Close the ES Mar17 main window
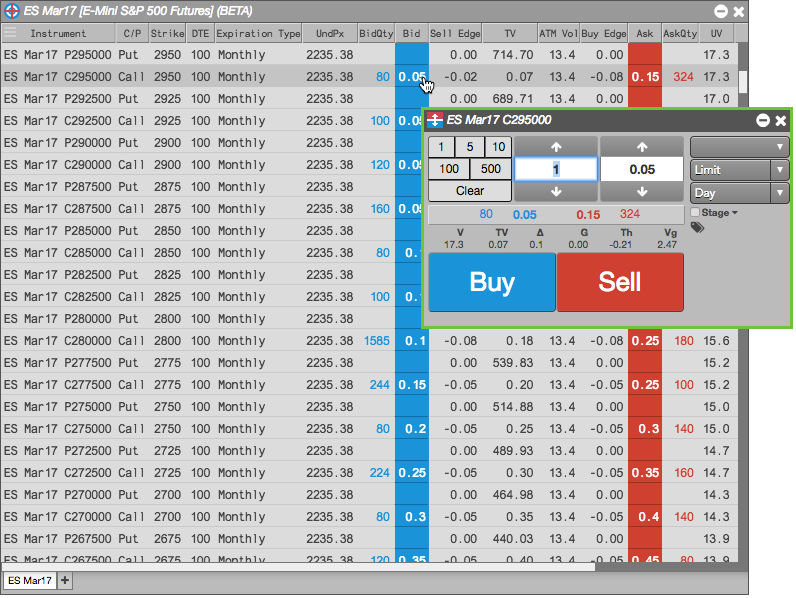The height and width of the screenshot is (598, 796). 739,11
